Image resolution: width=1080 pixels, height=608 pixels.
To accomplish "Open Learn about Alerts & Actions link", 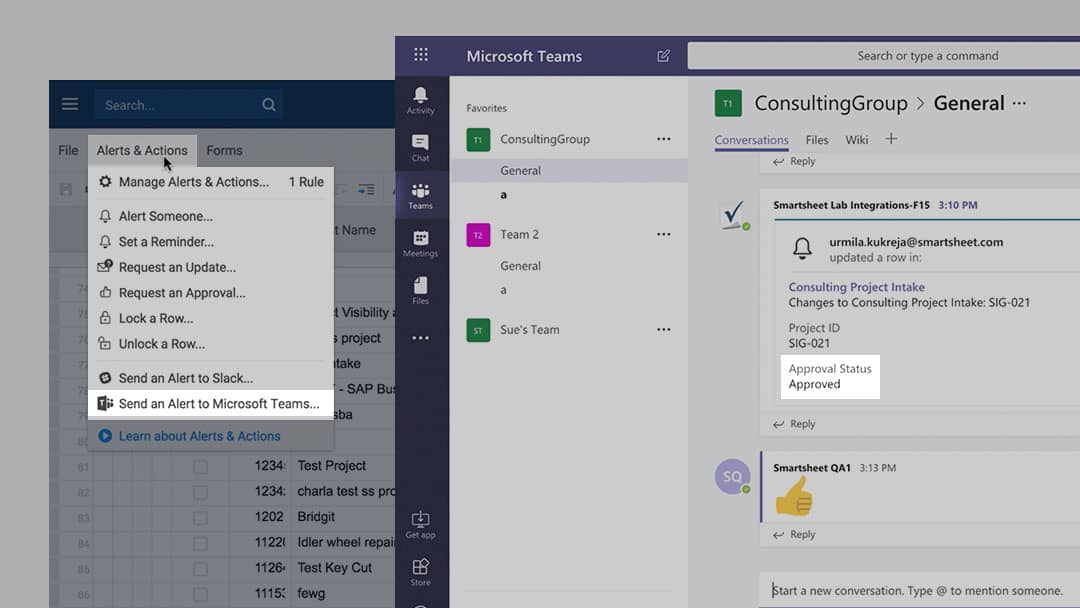I will pos(199,436).
